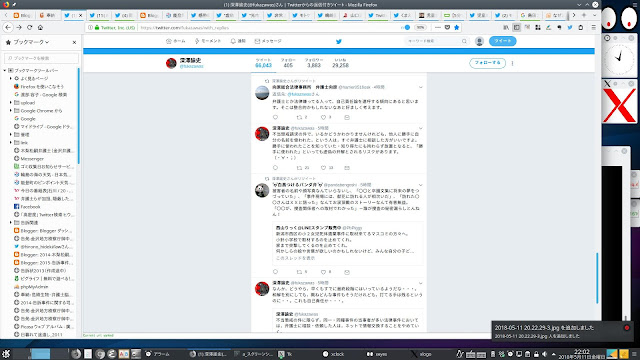Expand the よく見るページ folder
Image resolution: width=640 pixels, height=360 pixels.
tap(11, 78)
